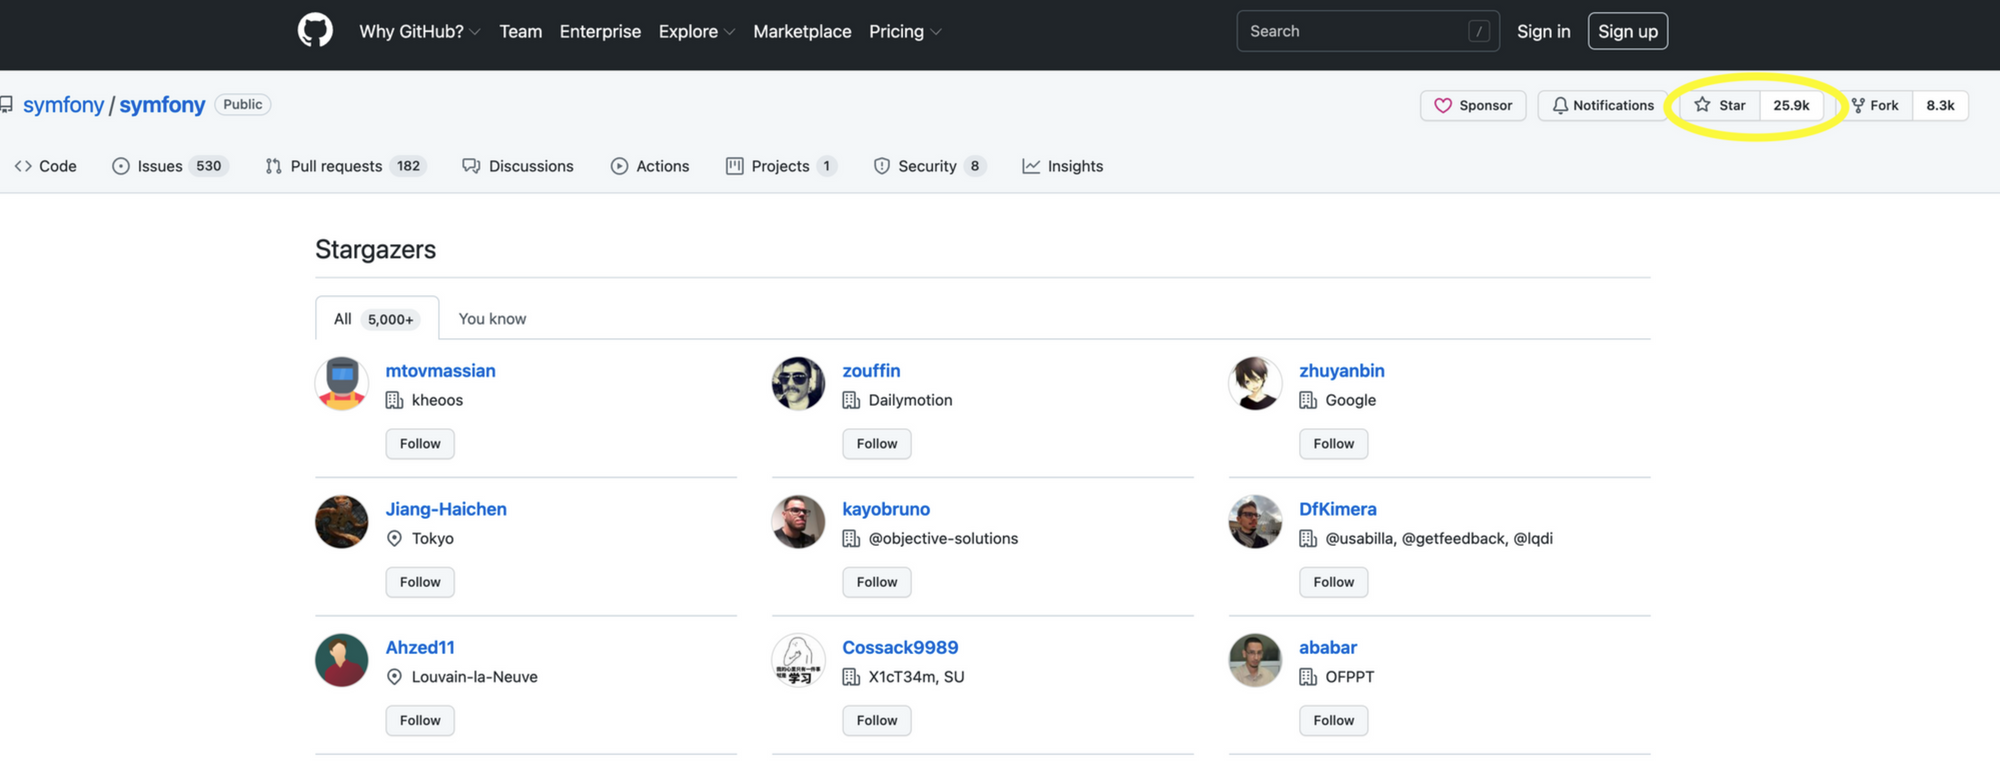2000x766 pixels.
Task: Switch to the Actions tab
Action: tap(650, 166)
